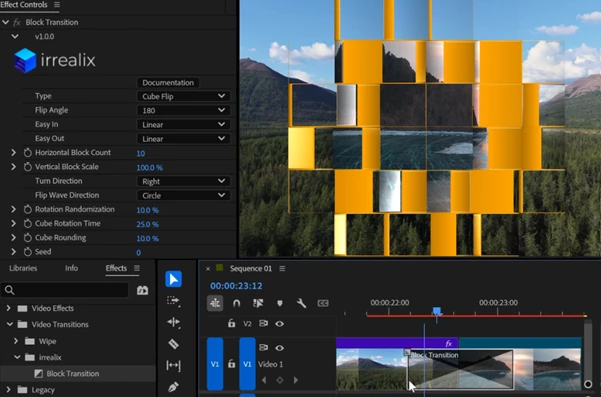This screenshot has height=397, width=601.
Task: Select Block Transition in Effects list
Action: click(73, 374)
